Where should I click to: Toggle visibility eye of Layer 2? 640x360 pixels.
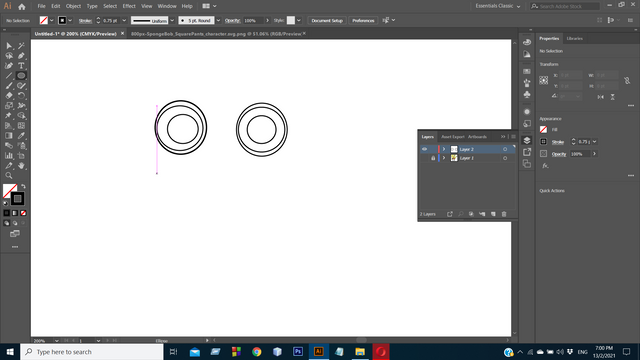424,149
